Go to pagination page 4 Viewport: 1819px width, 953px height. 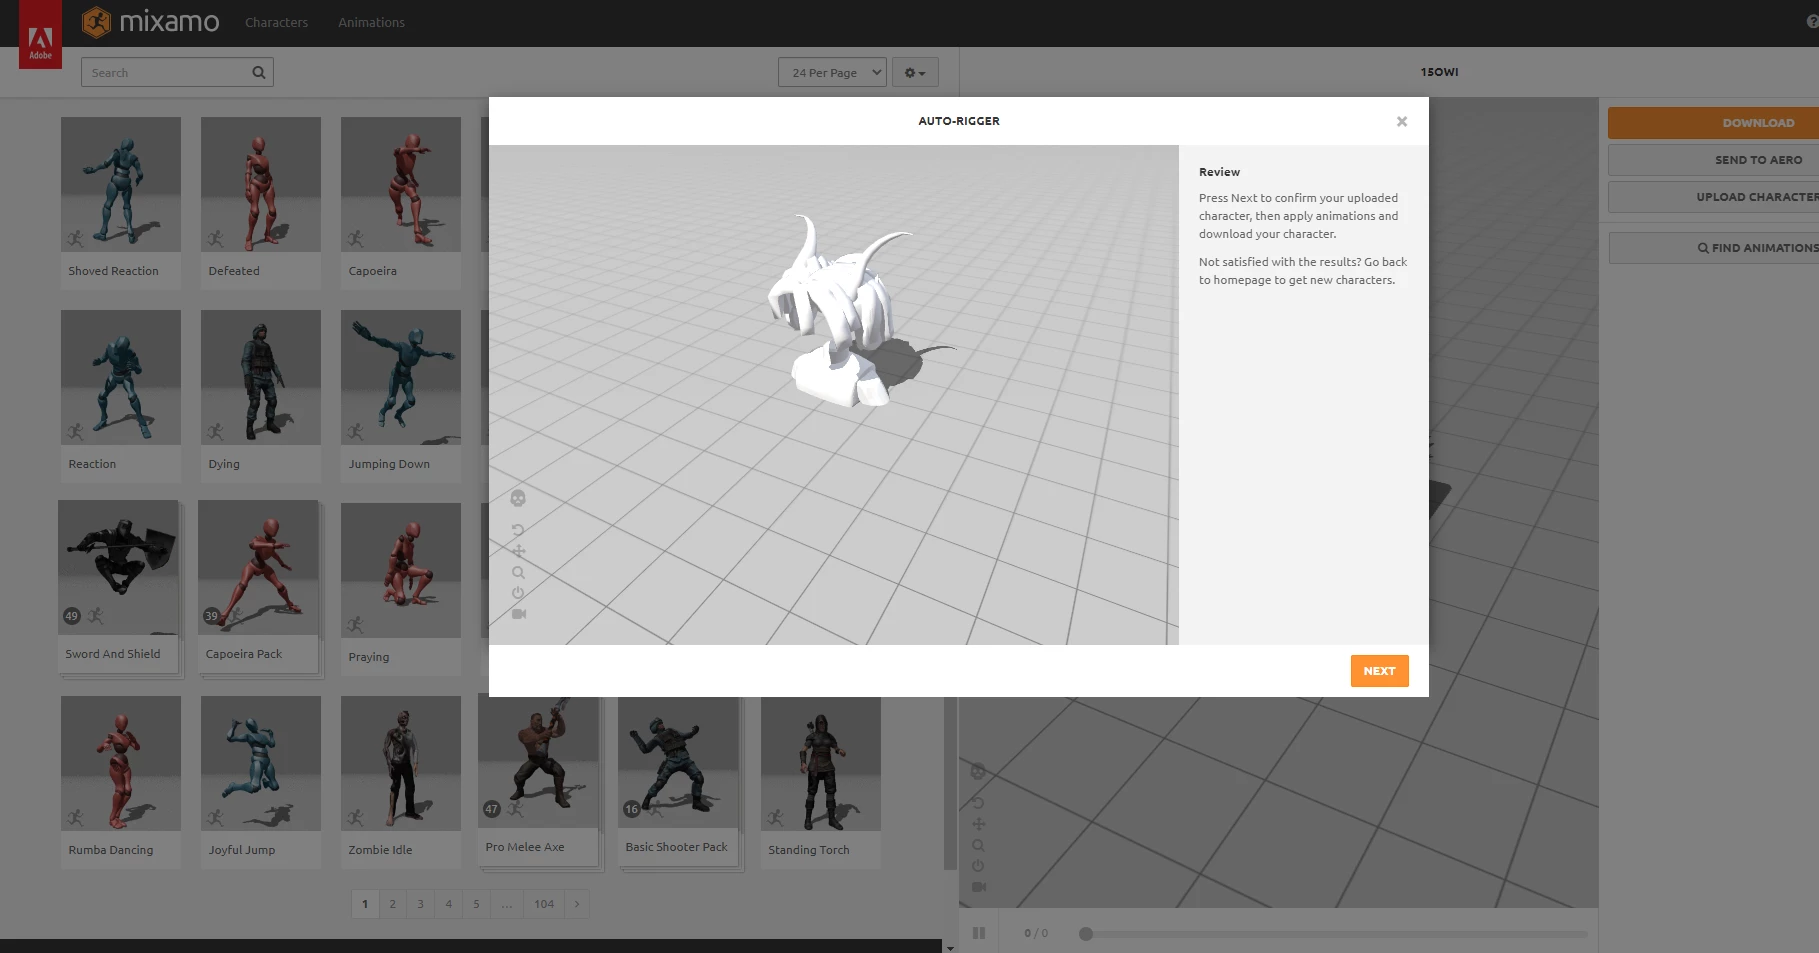point(449,904)
